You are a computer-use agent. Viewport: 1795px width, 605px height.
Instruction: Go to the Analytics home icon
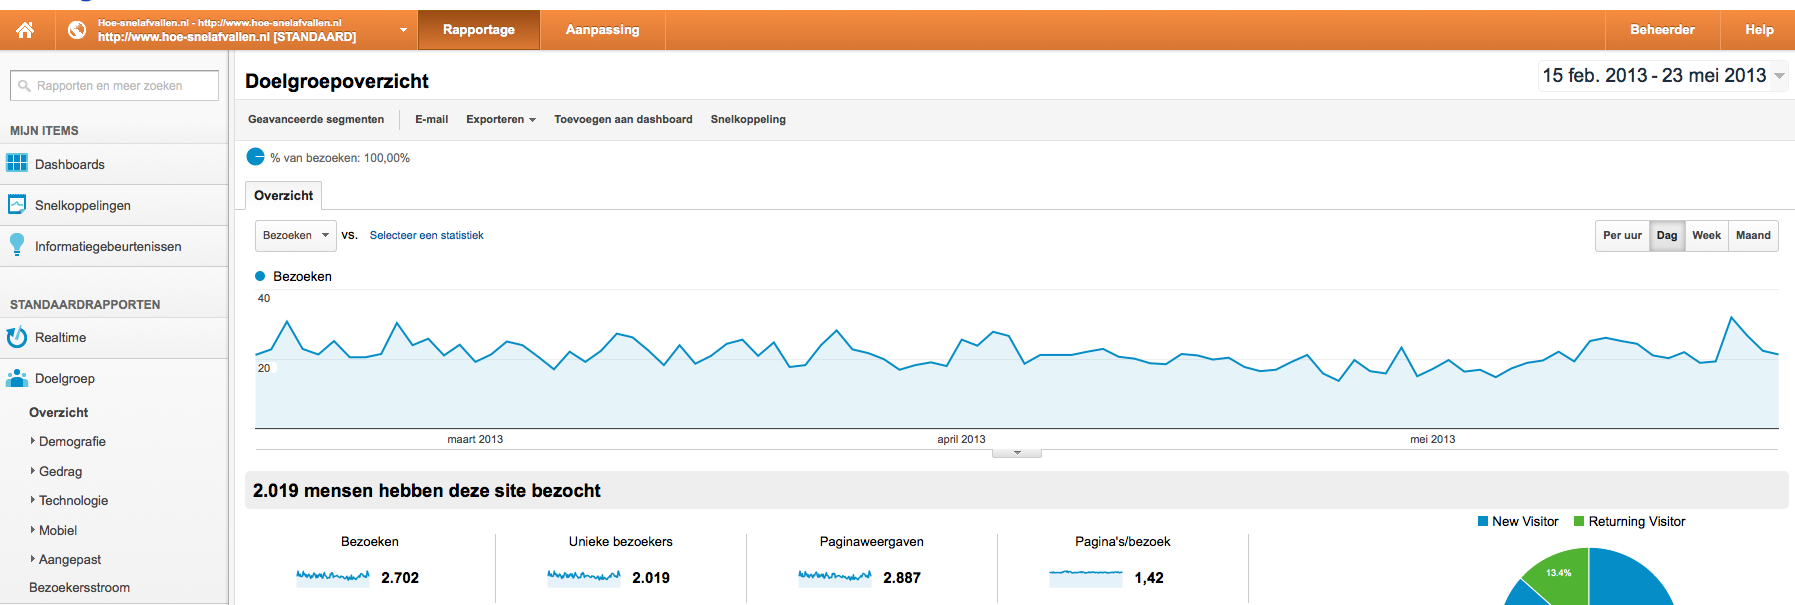pos(25,30)
